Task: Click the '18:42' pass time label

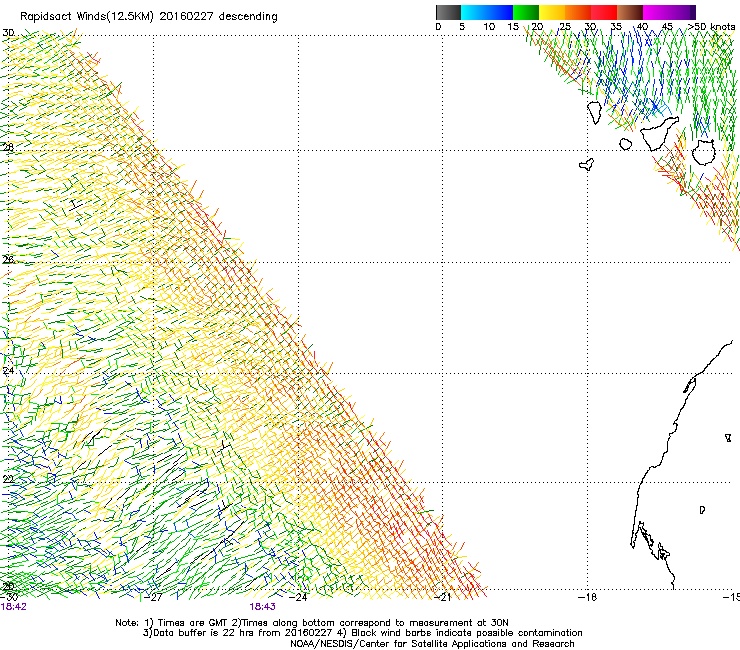Action: click(14, 607)
